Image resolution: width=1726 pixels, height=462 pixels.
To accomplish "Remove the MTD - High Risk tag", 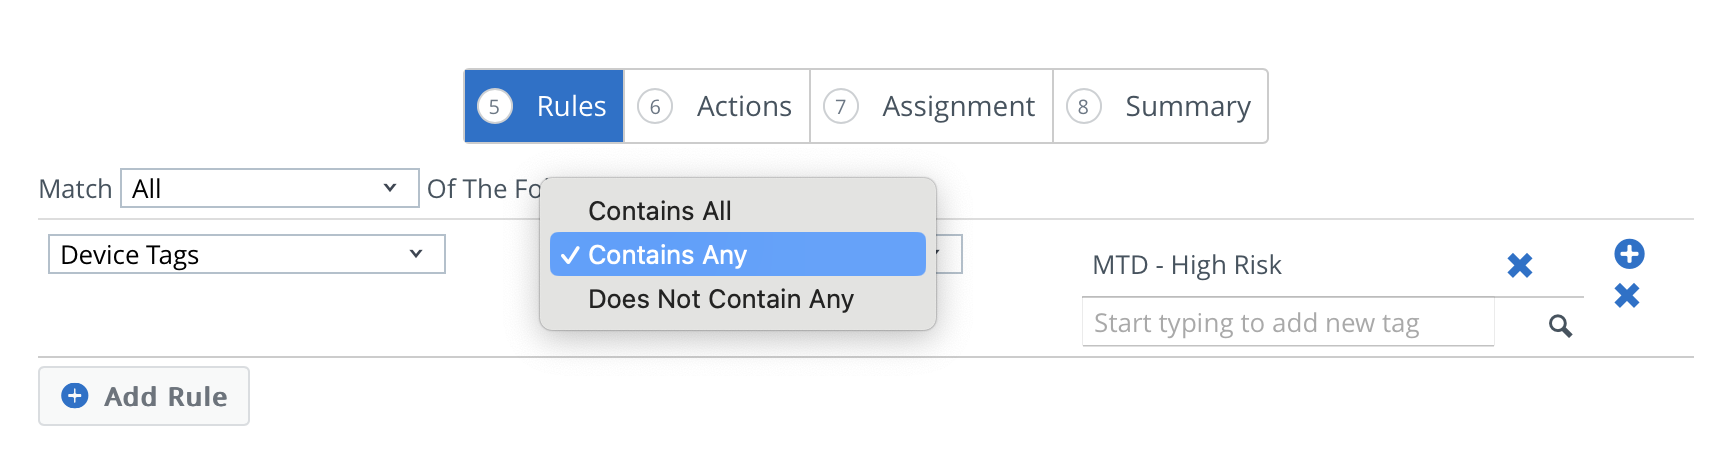I will [x=1519, y=265].
